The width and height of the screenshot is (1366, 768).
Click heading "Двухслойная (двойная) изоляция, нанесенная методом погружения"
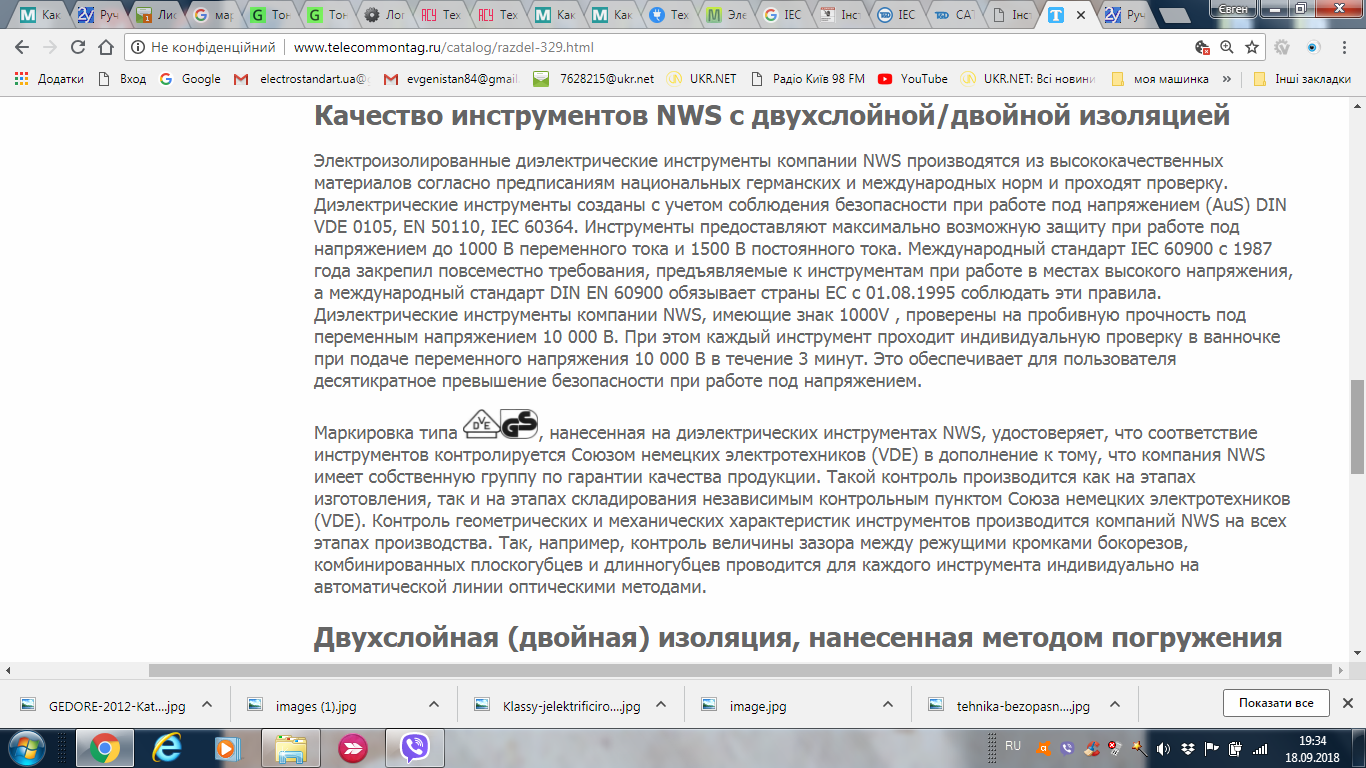click(797, 637)
